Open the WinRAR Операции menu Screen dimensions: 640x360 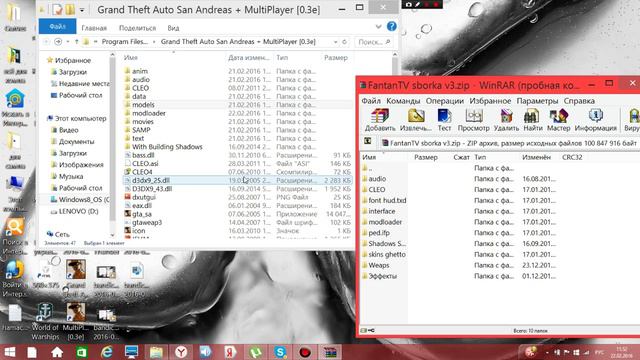pos(444,101)
